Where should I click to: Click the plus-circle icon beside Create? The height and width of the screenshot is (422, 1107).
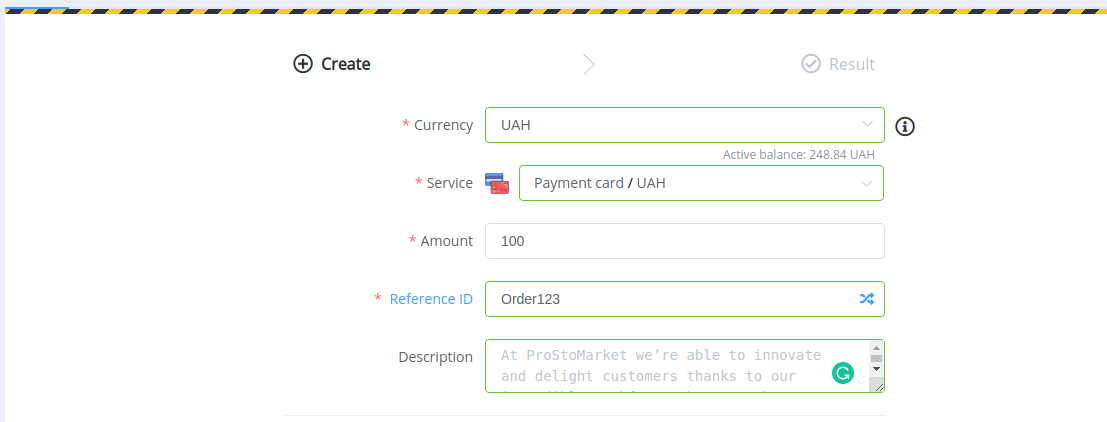[x=302, y=64]
